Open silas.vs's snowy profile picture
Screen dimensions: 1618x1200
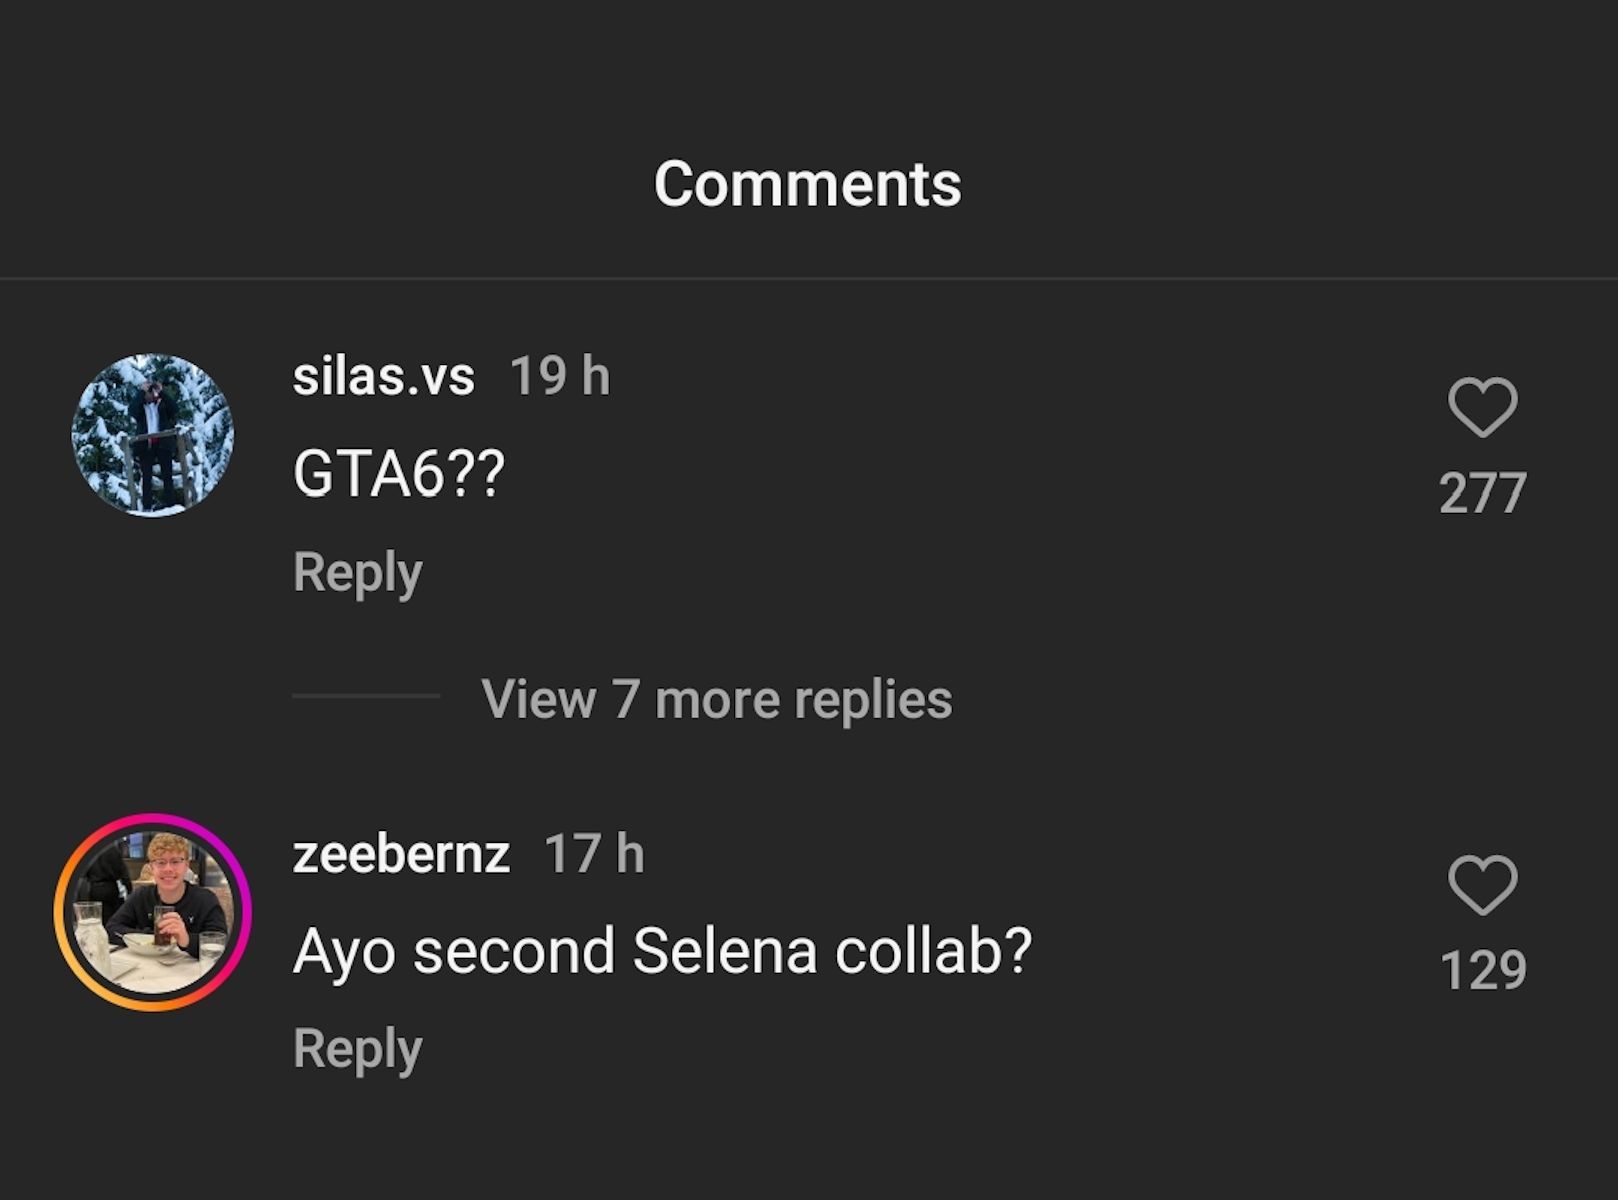tap(153, 435)
